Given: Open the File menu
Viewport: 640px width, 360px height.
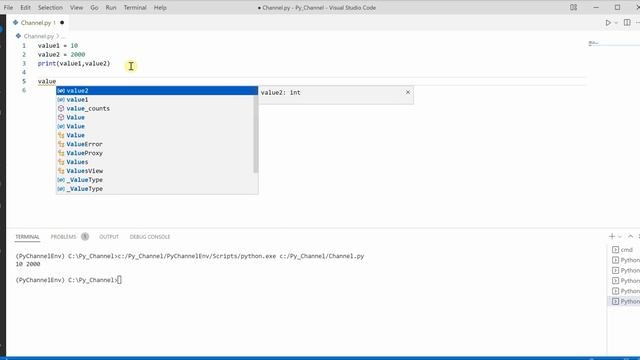Looking at the screenshot, I should [x=8, y=7].
